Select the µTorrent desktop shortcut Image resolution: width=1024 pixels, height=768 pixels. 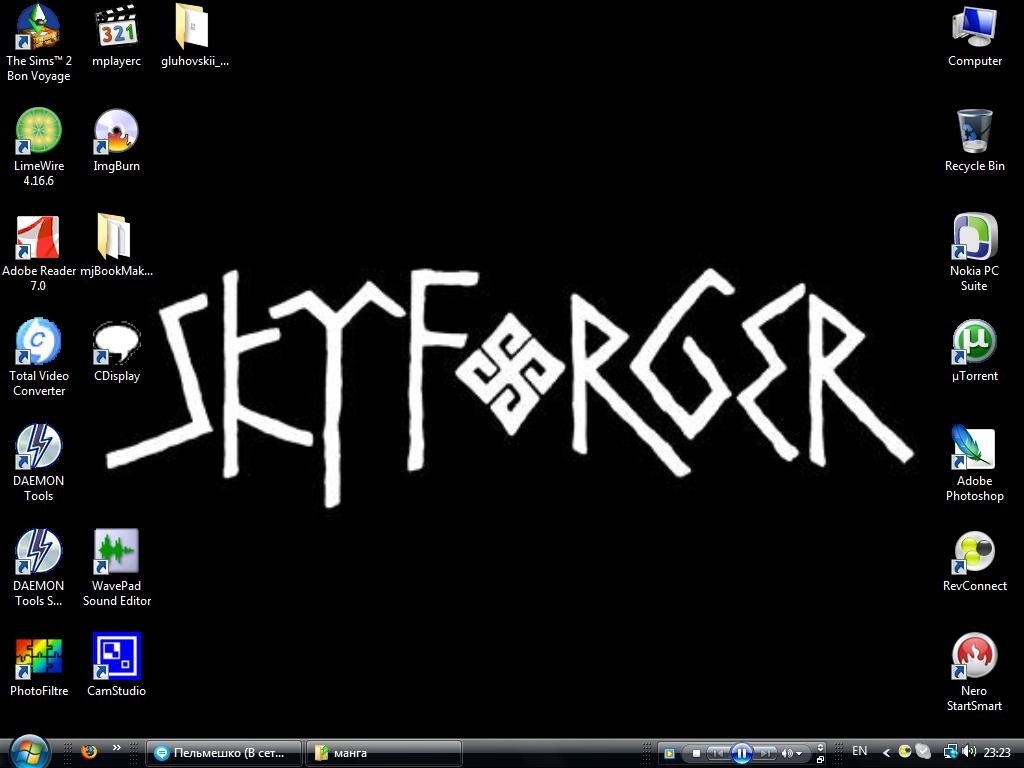pos(974,351)
